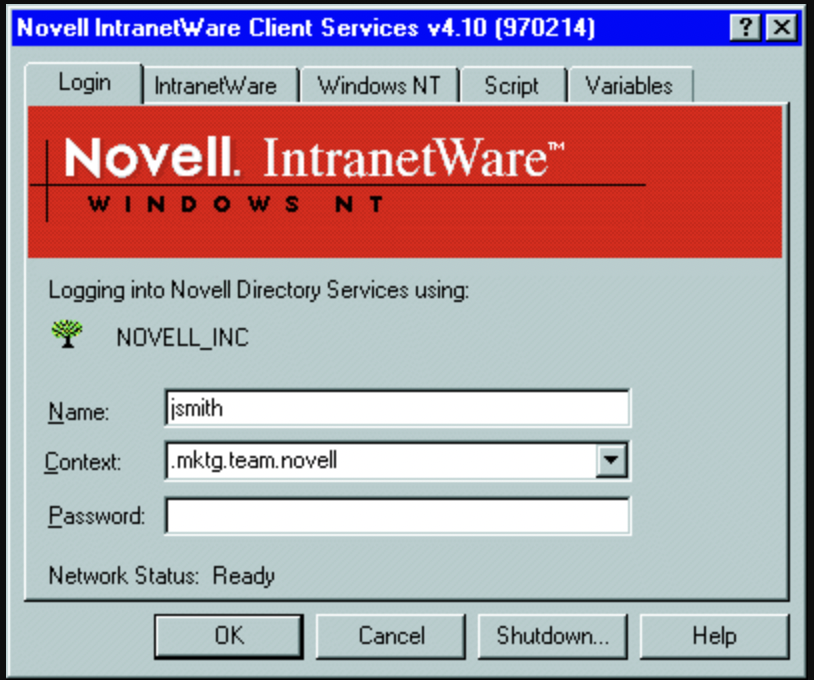Click the Shutdown... button
814x680 pixels.
point(552,636)
